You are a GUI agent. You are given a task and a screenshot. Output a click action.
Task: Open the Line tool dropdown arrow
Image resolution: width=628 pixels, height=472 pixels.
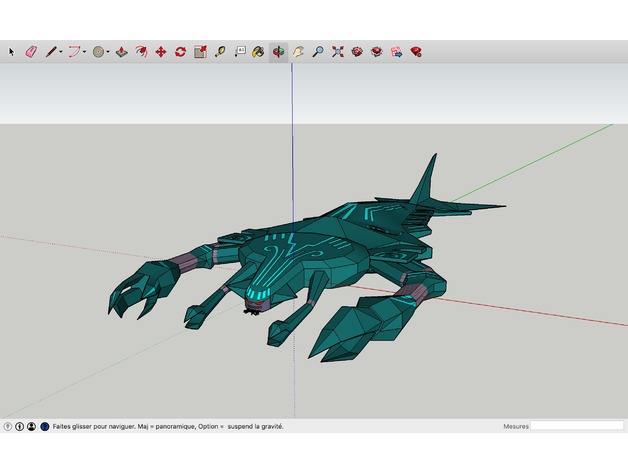coord(61,51)
